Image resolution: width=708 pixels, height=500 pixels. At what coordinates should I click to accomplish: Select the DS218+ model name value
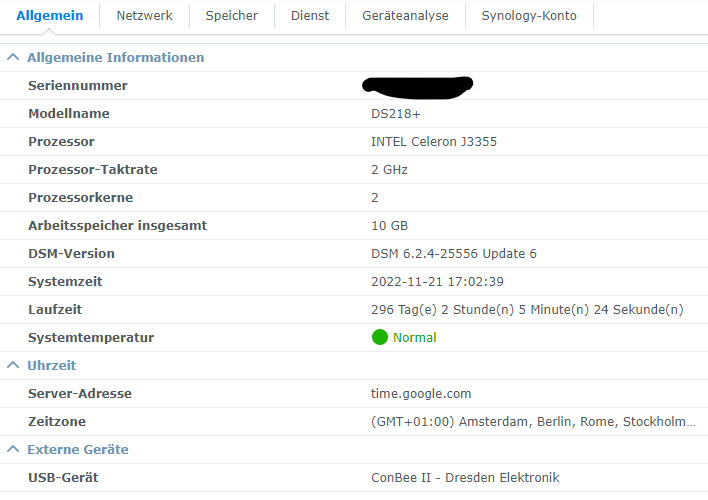(x=396, y=114)
